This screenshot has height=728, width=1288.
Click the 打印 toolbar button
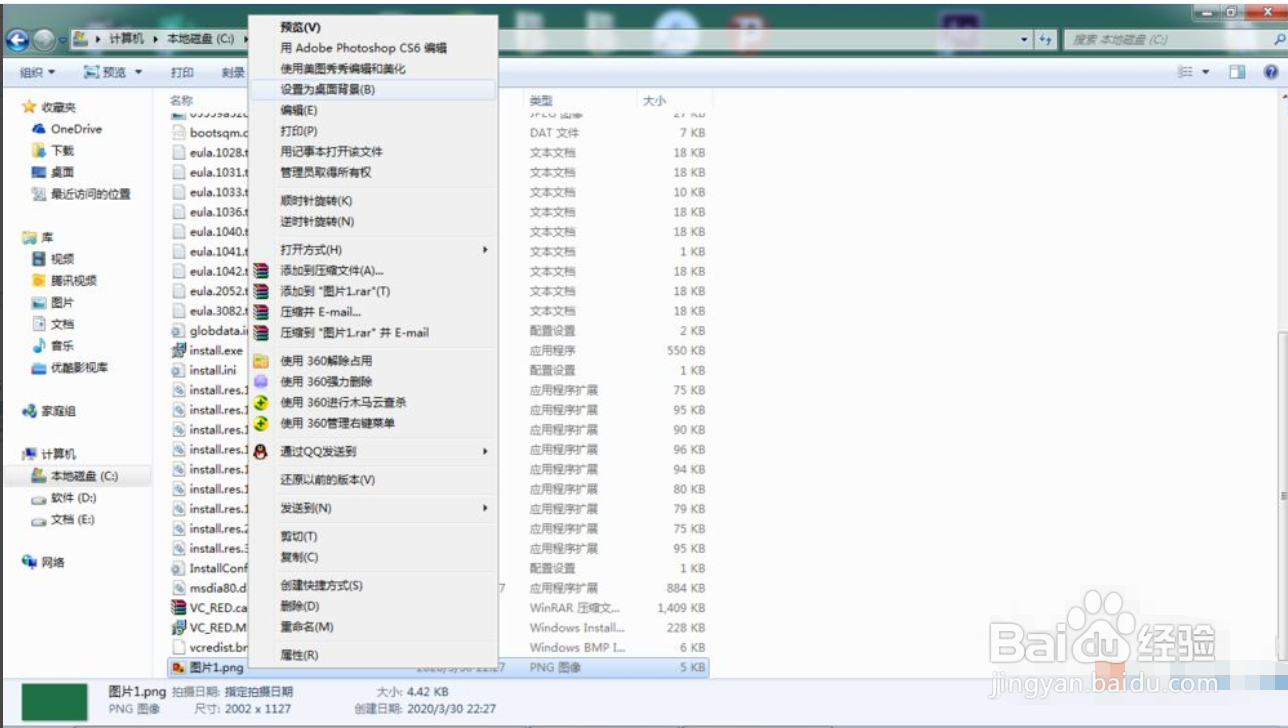[182, 71]
